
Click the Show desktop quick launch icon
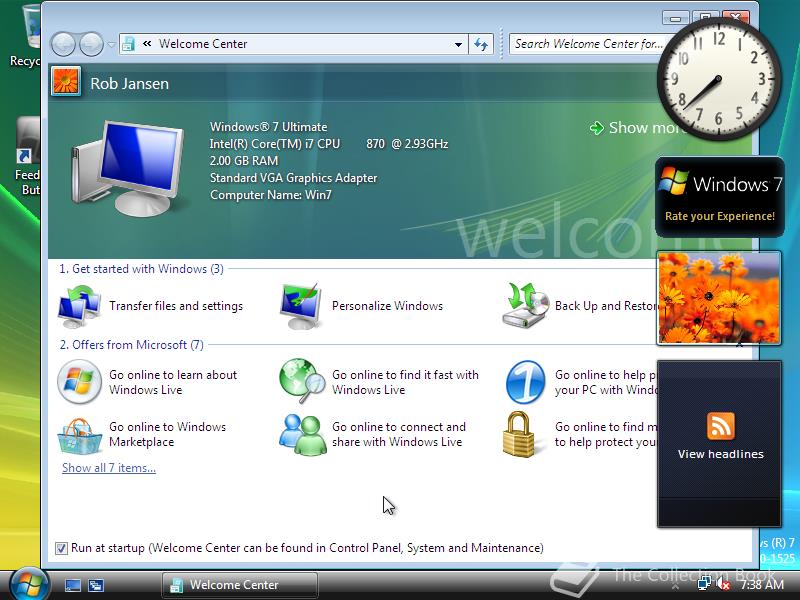[x=72, y=585]
